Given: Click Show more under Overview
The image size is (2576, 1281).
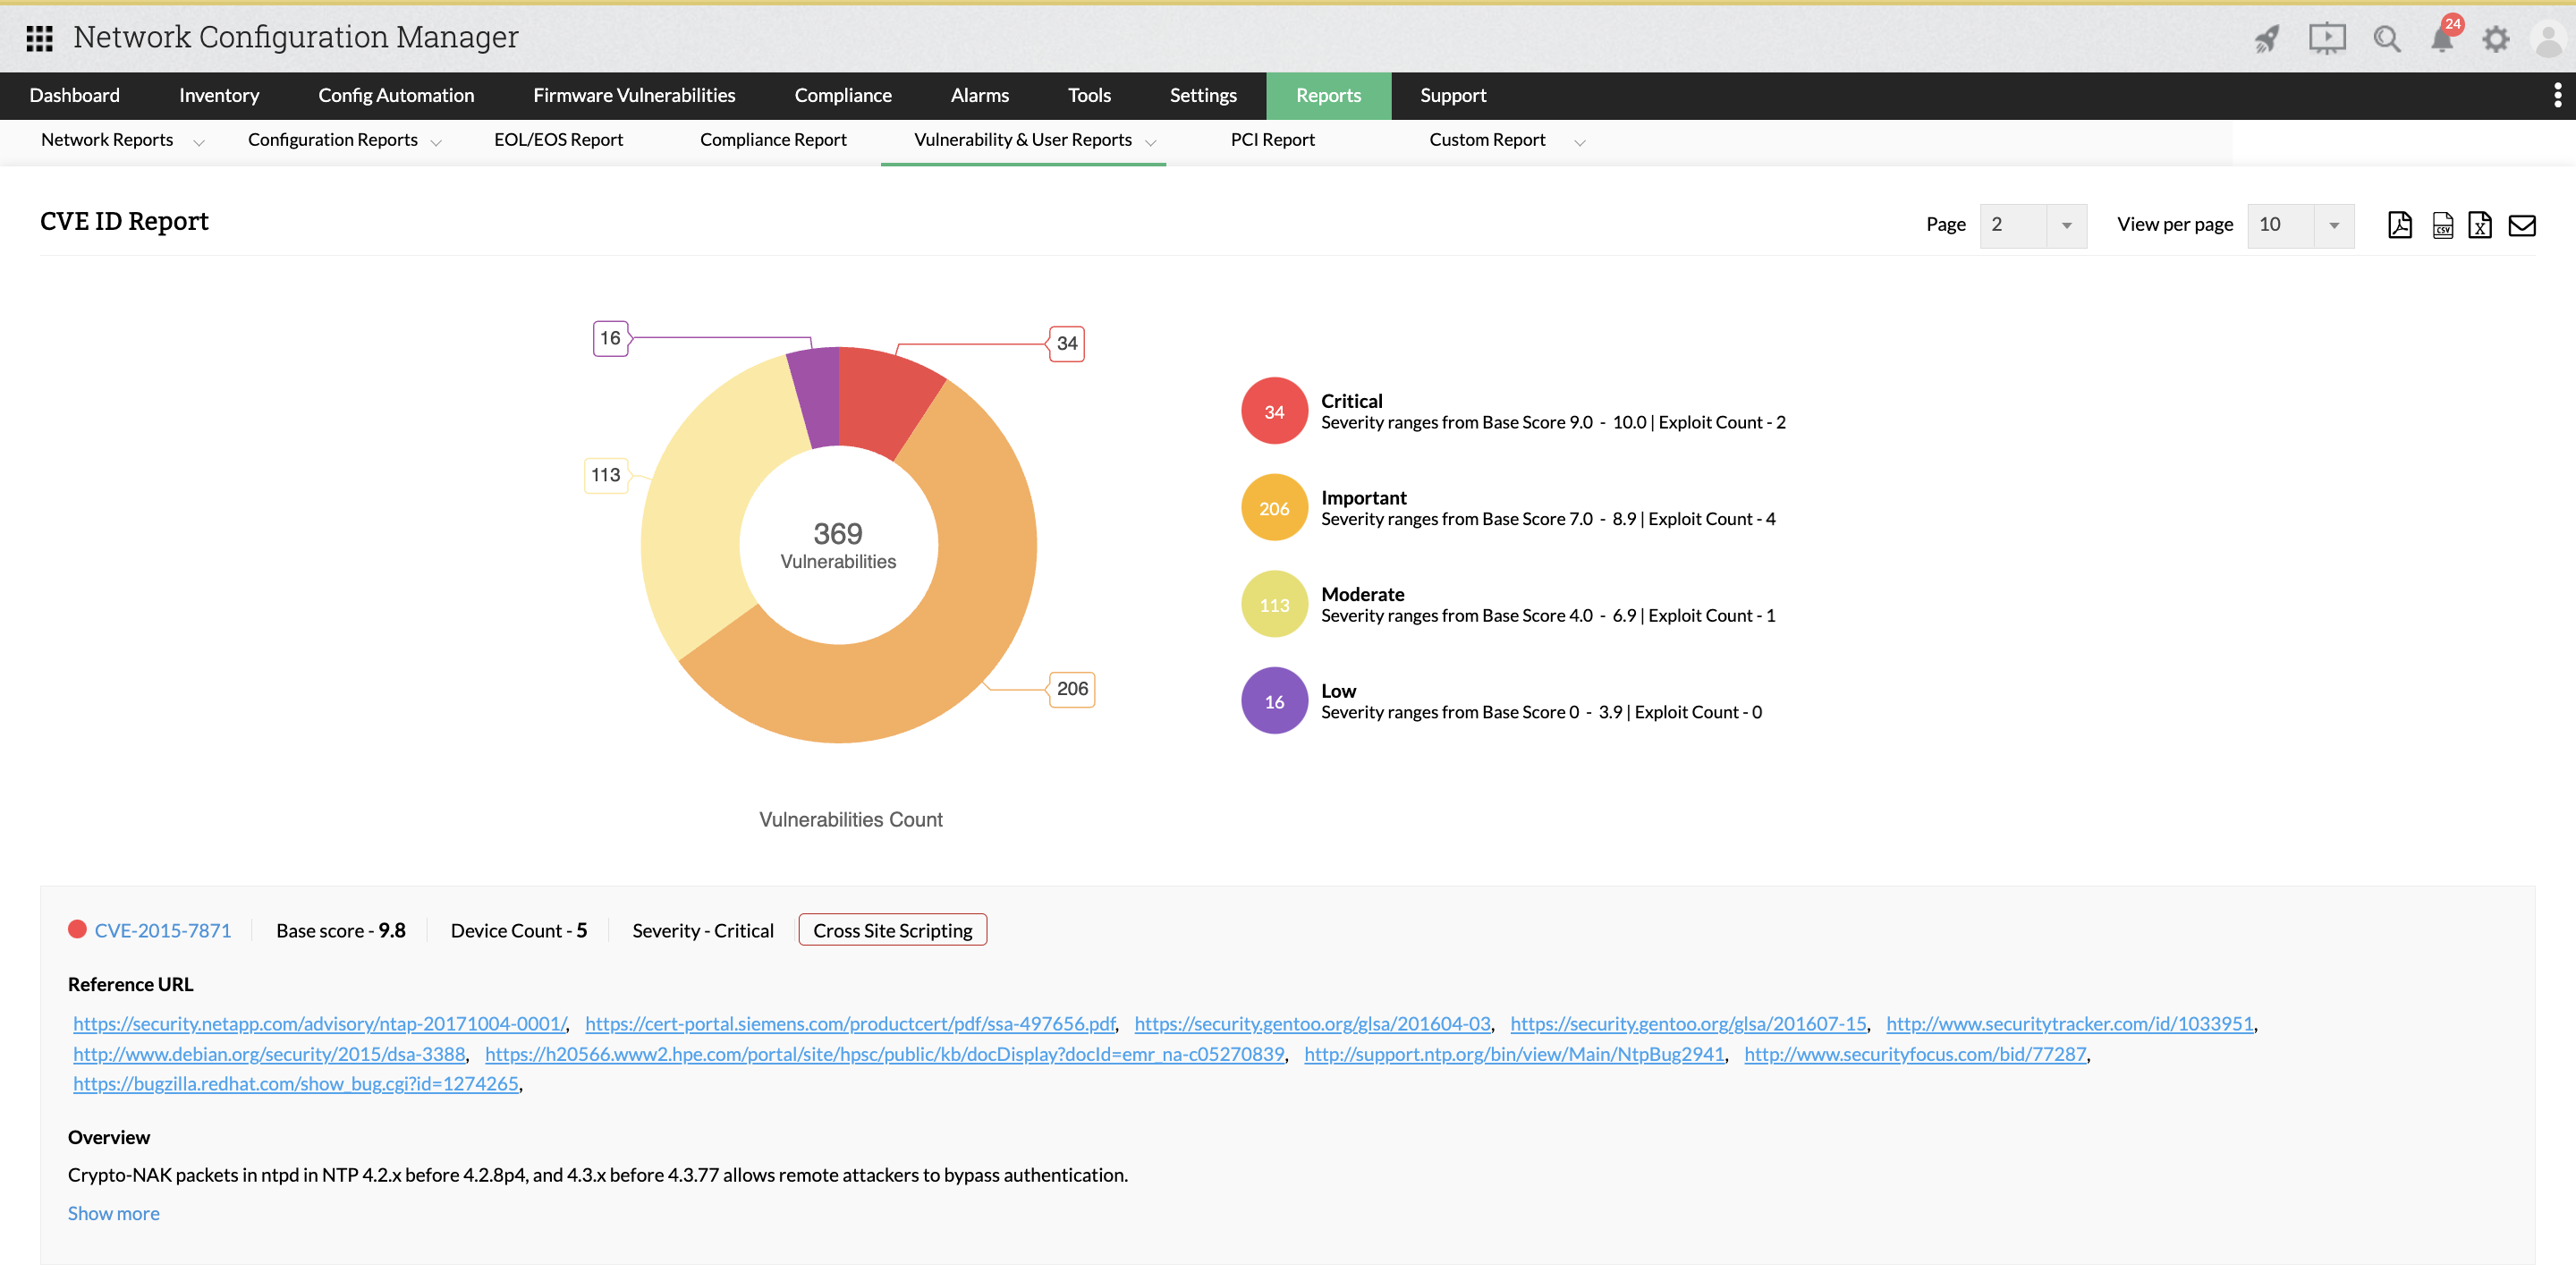Looking at the screenshot, I should pos(113,1213).
